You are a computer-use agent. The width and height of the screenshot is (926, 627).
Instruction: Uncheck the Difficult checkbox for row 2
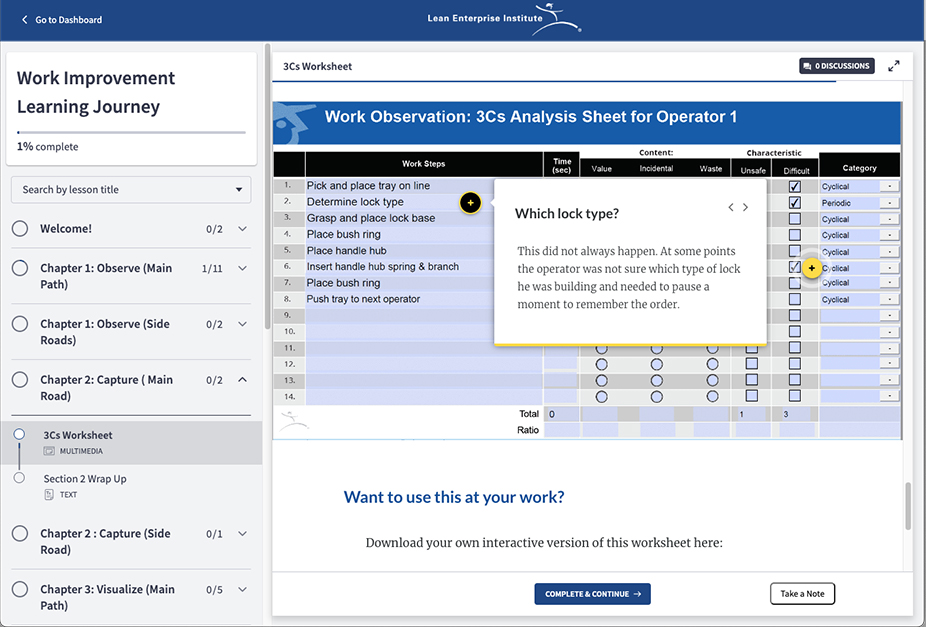click(794, 202)
